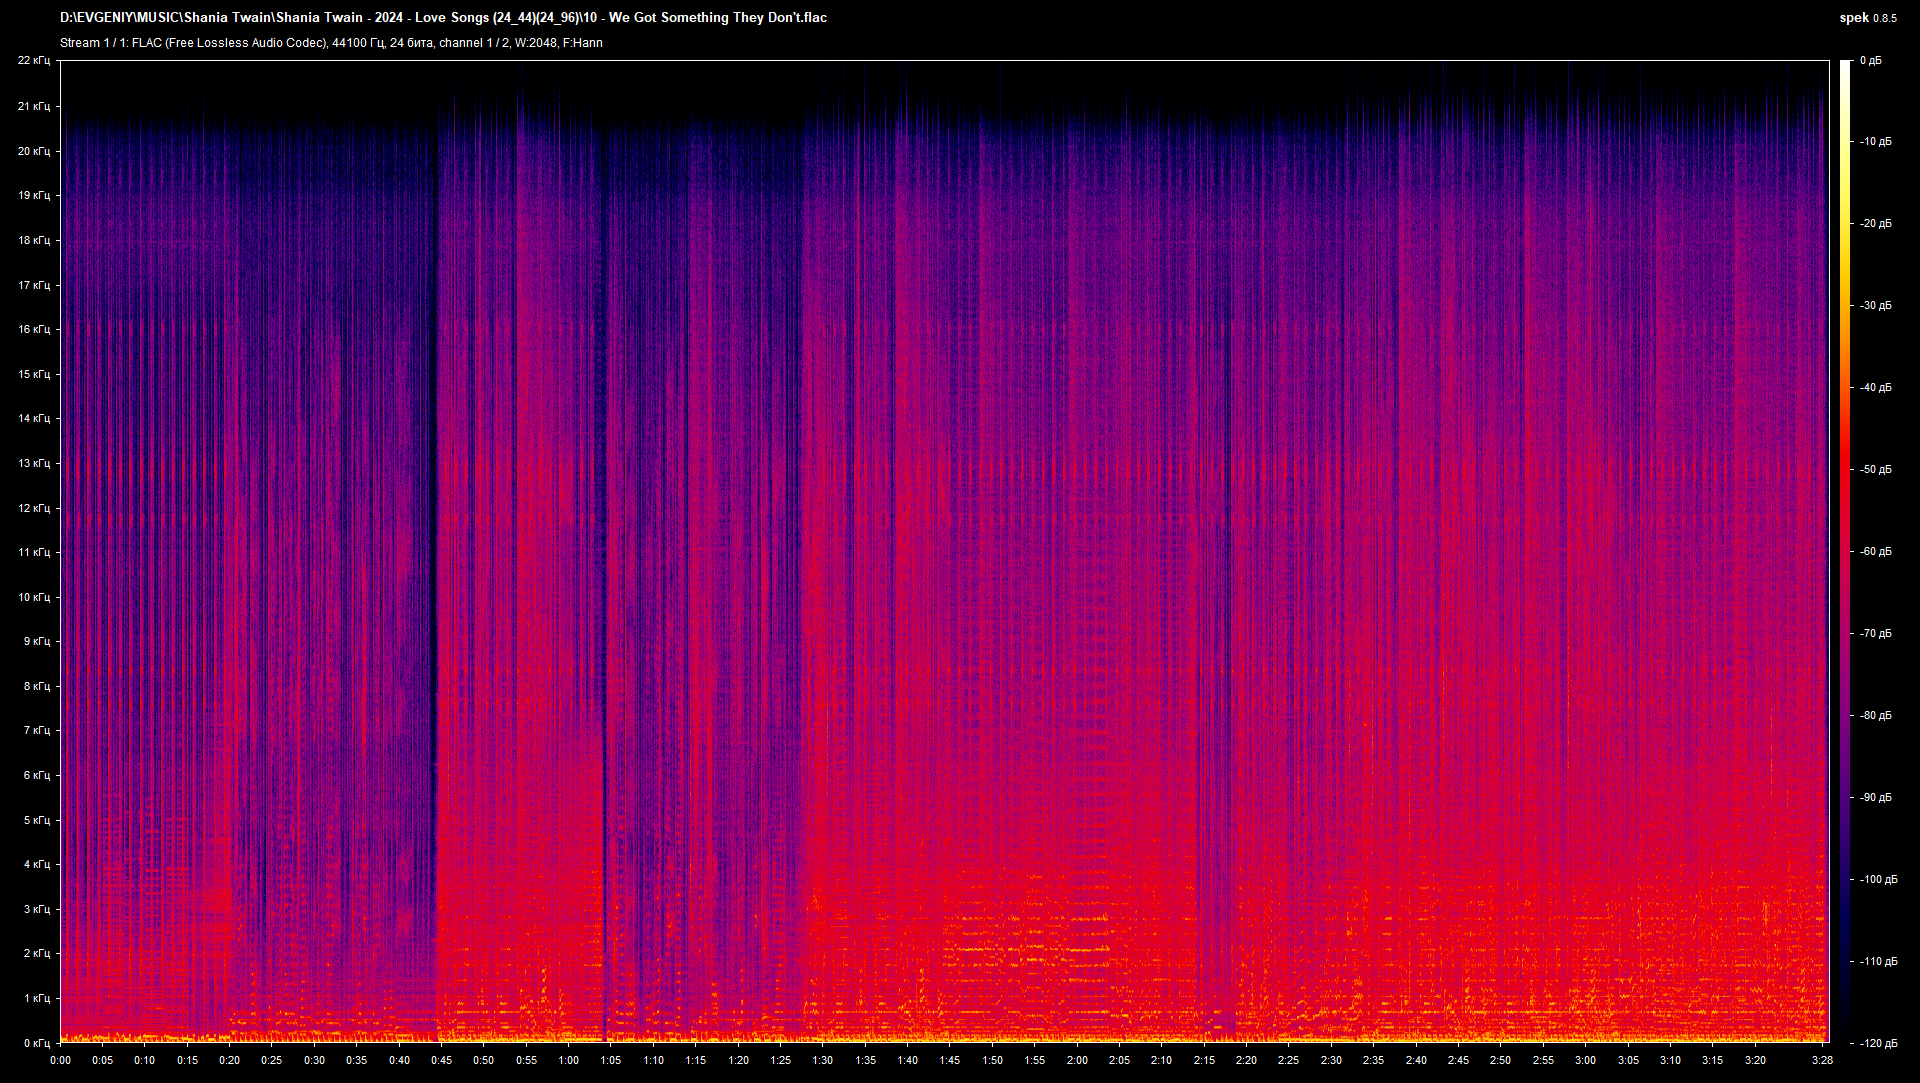Click the 1:00 time axis label
Viewport: 1920px width, 1083px height.
pos(568,1060)
